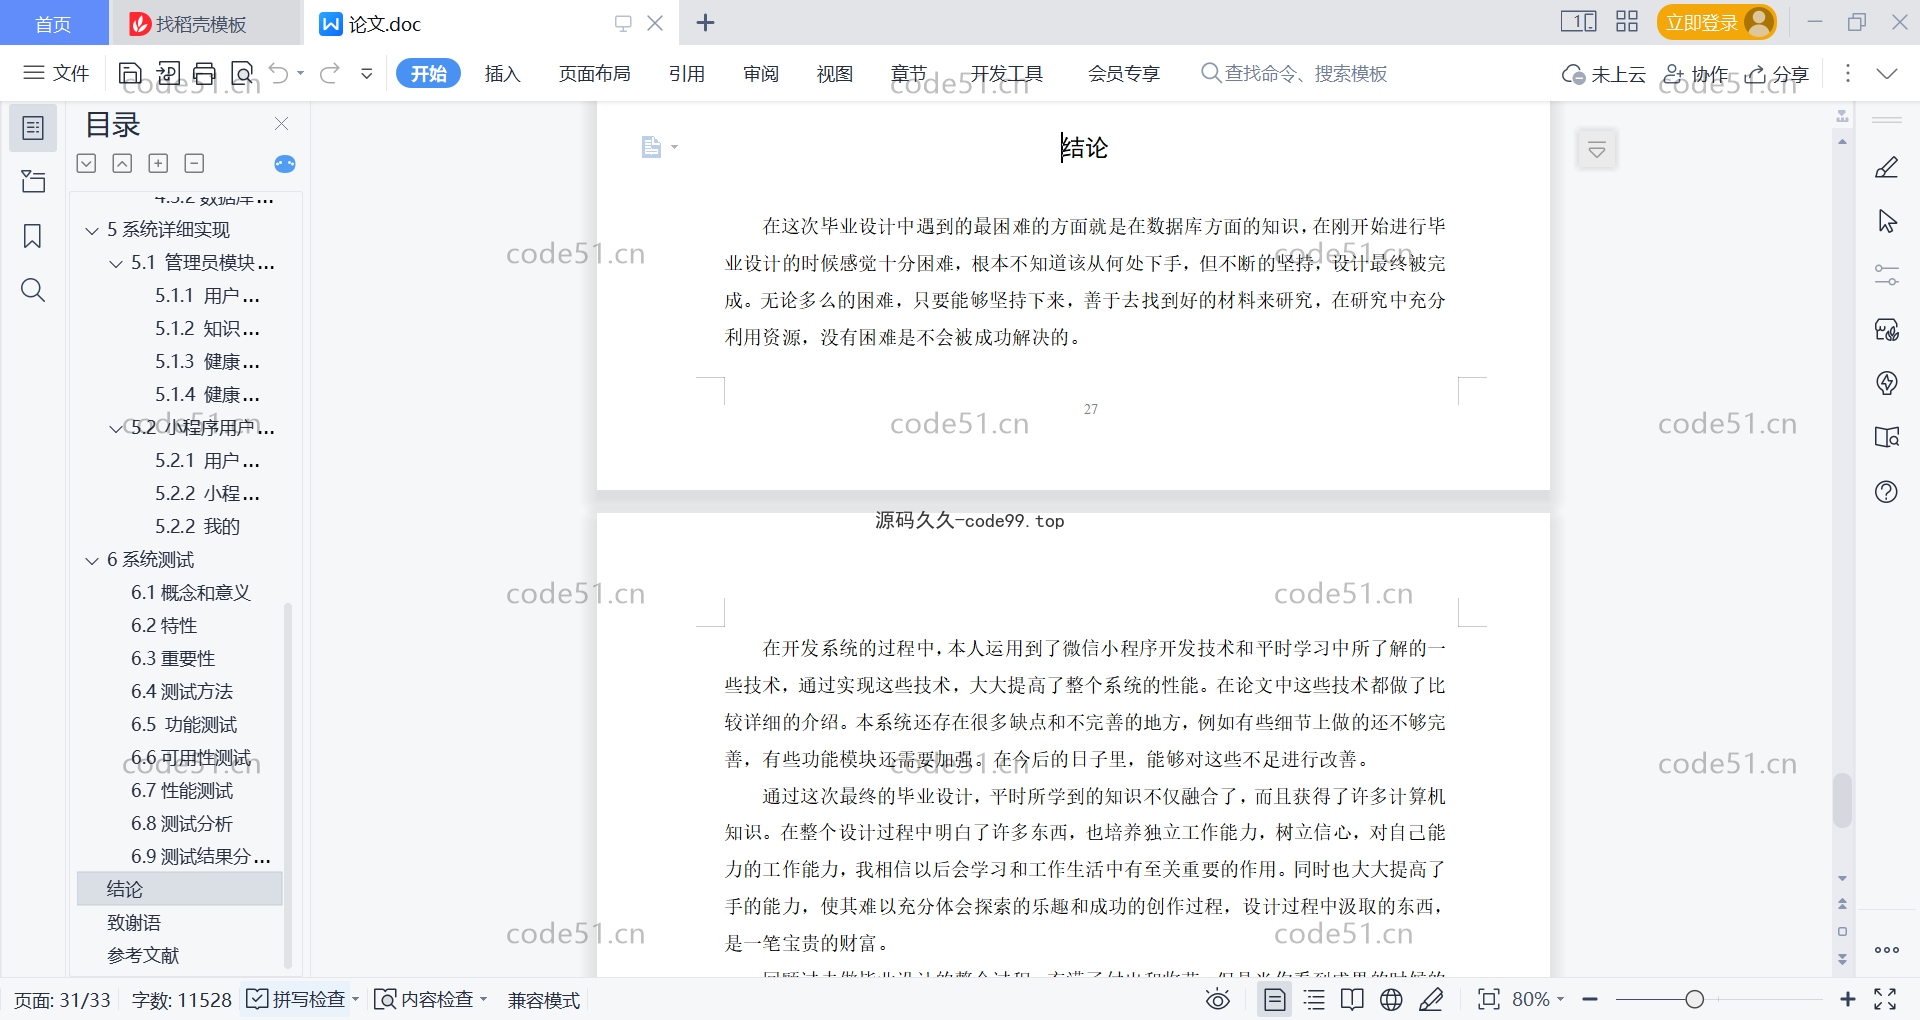
Task: Open the properties sliders panel icon
Action: pyautogui.click(x=1887, y=275)
